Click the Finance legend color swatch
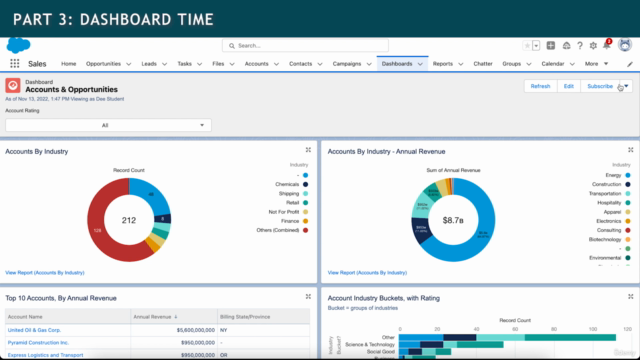Viewport: 640px width, 360px height. click(305, 221)
